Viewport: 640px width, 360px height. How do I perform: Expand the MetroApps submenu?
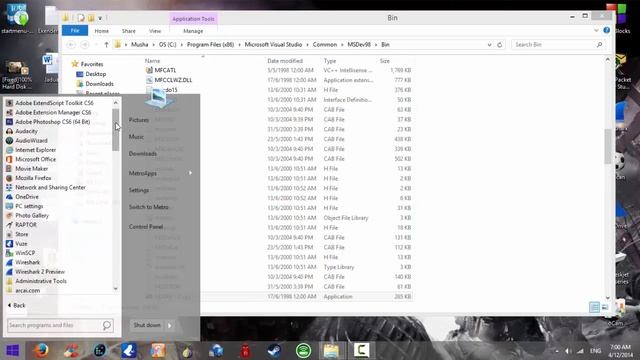pyautogui.click(x=191, y=173)
